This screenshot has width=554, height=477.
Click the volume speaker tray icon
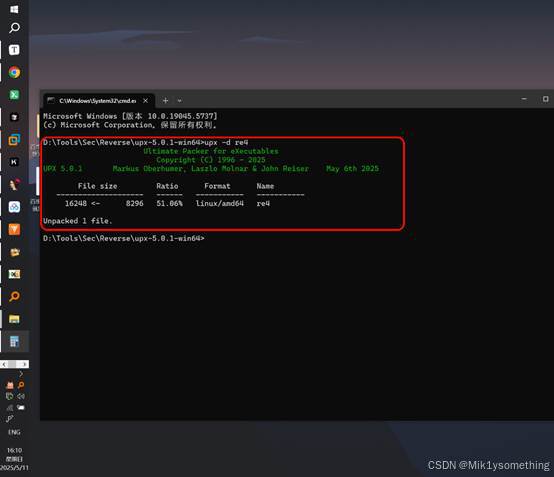pos(21,396)
